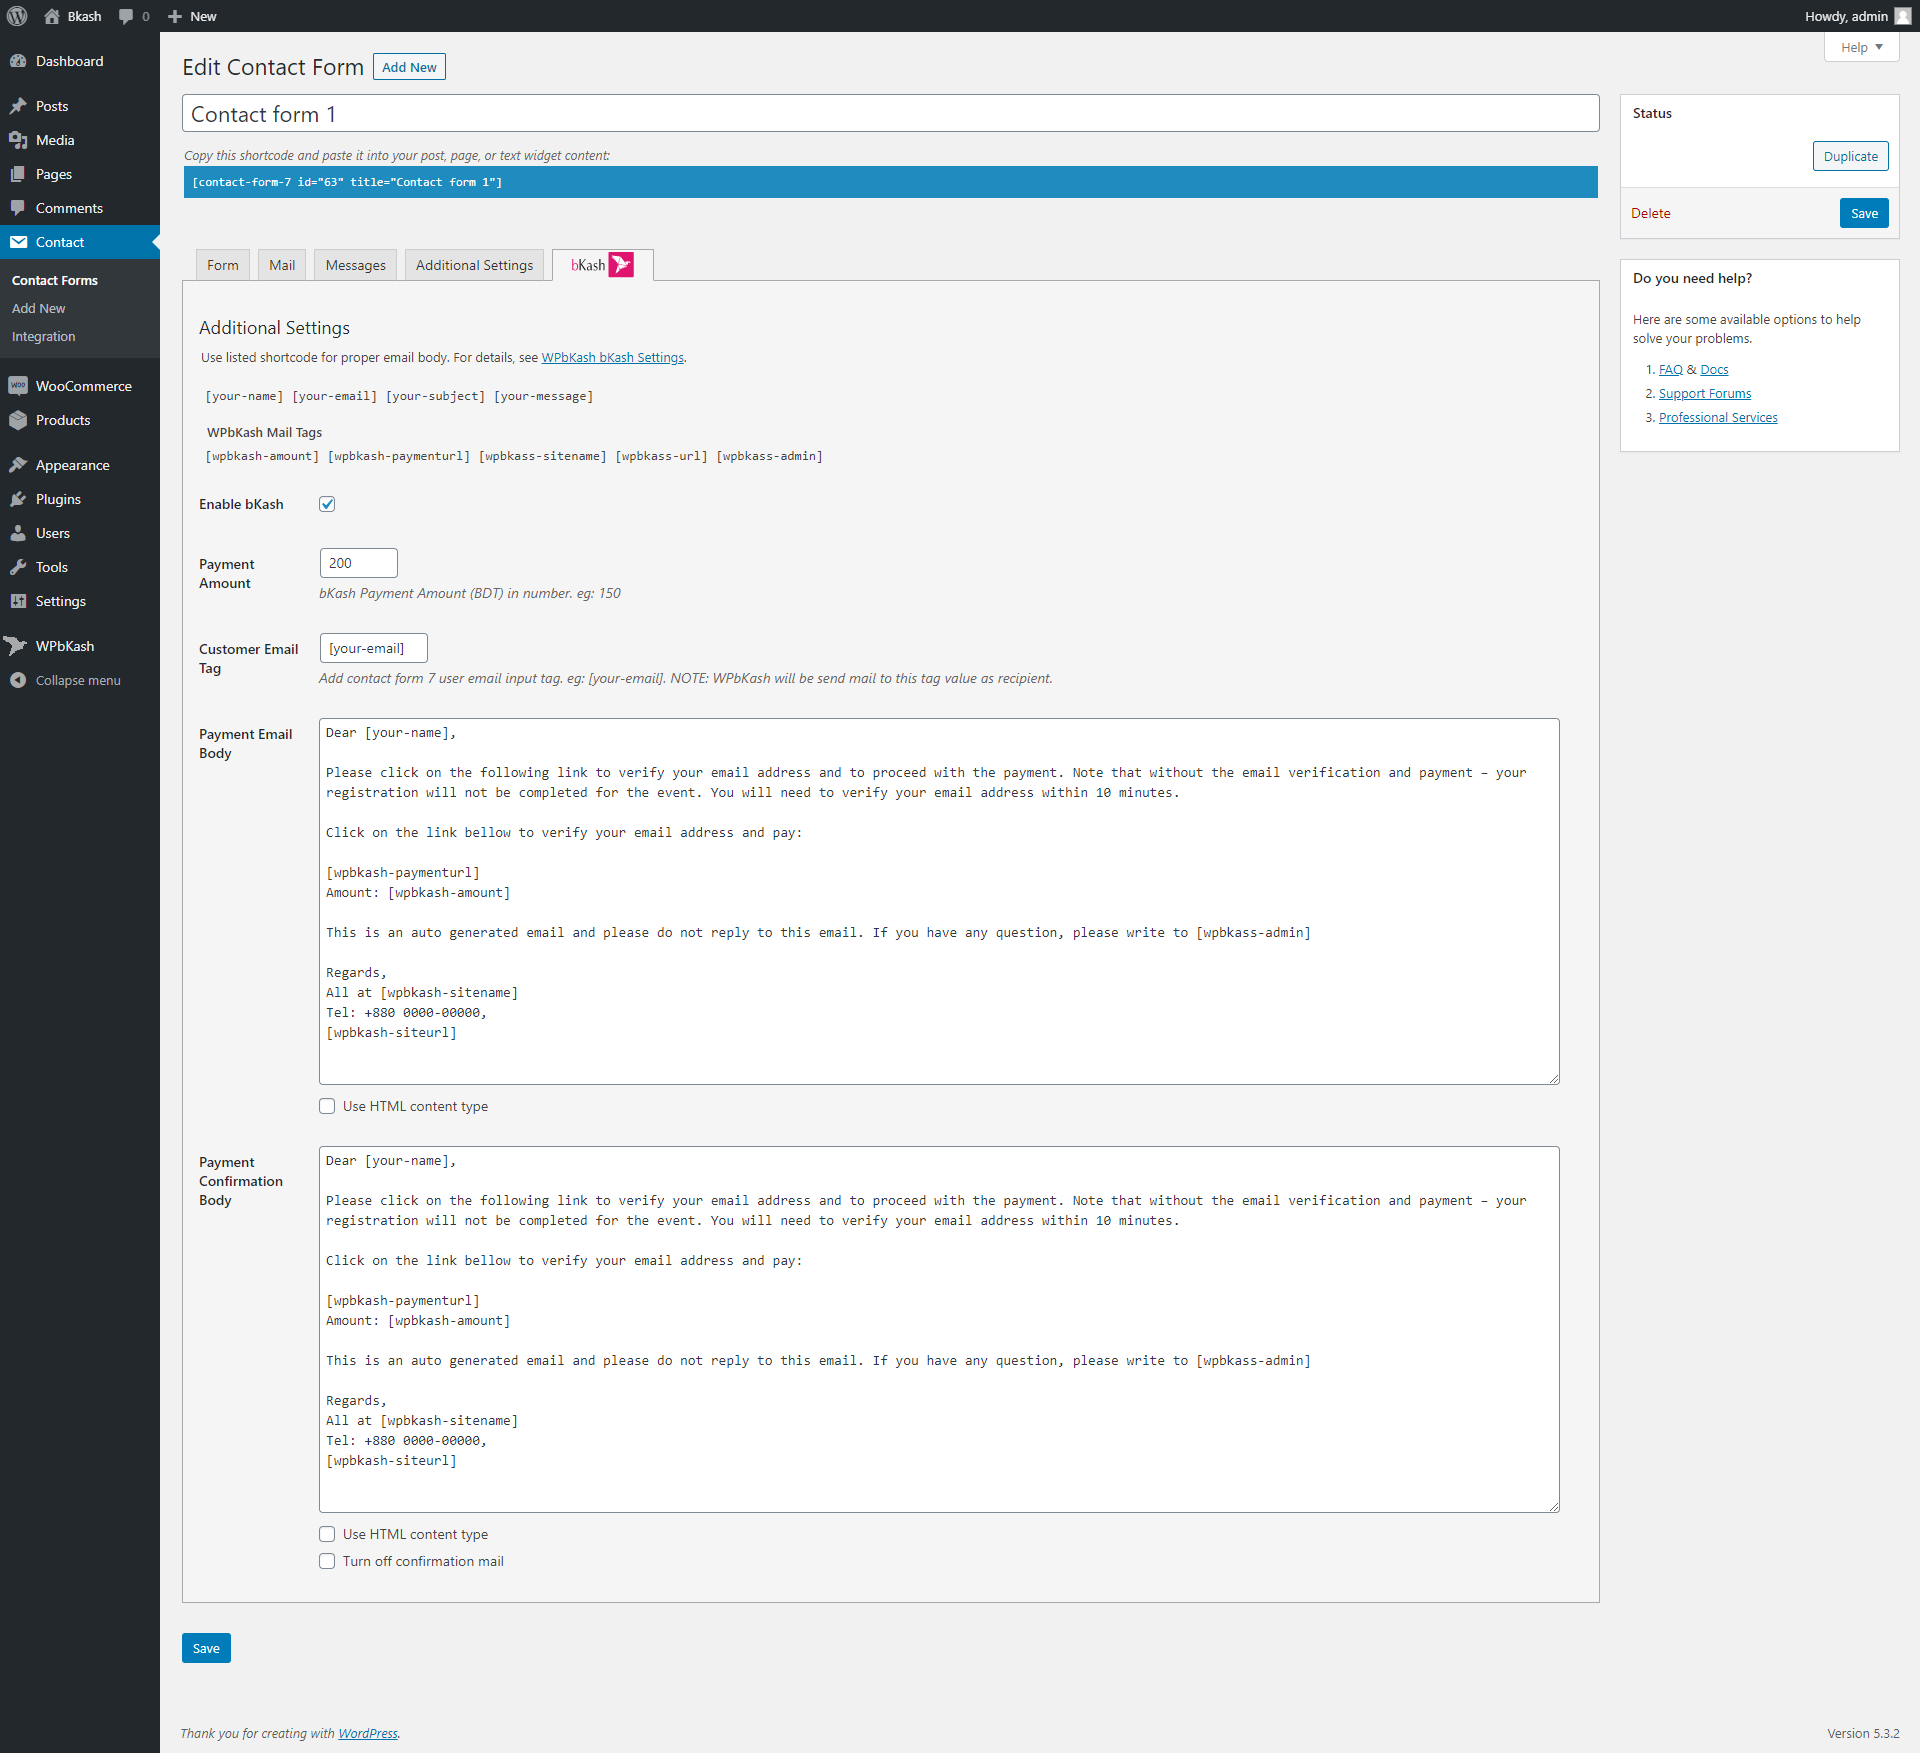Click Save in the Status box
Image resolution: width=1920 pixels, height=1753 pixels.
[x=1864, y=213]
